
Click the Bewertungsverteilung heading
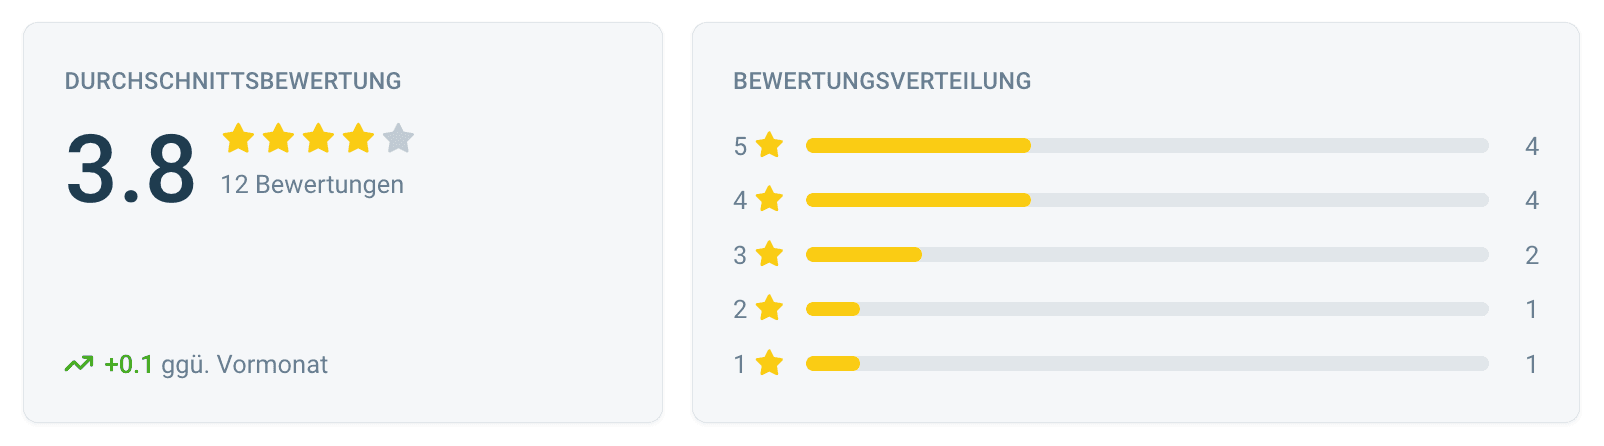coord(882,81)
